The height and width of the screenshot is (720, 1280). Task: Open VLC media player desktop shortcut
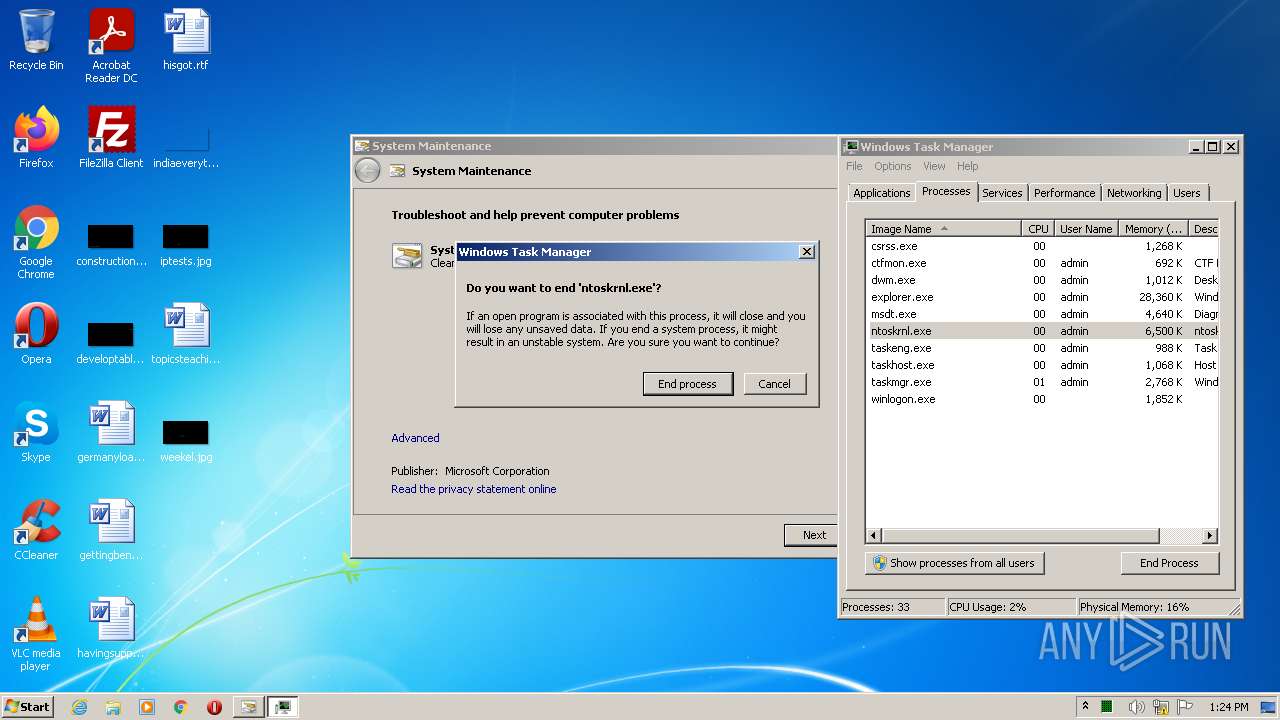[36, 634]
